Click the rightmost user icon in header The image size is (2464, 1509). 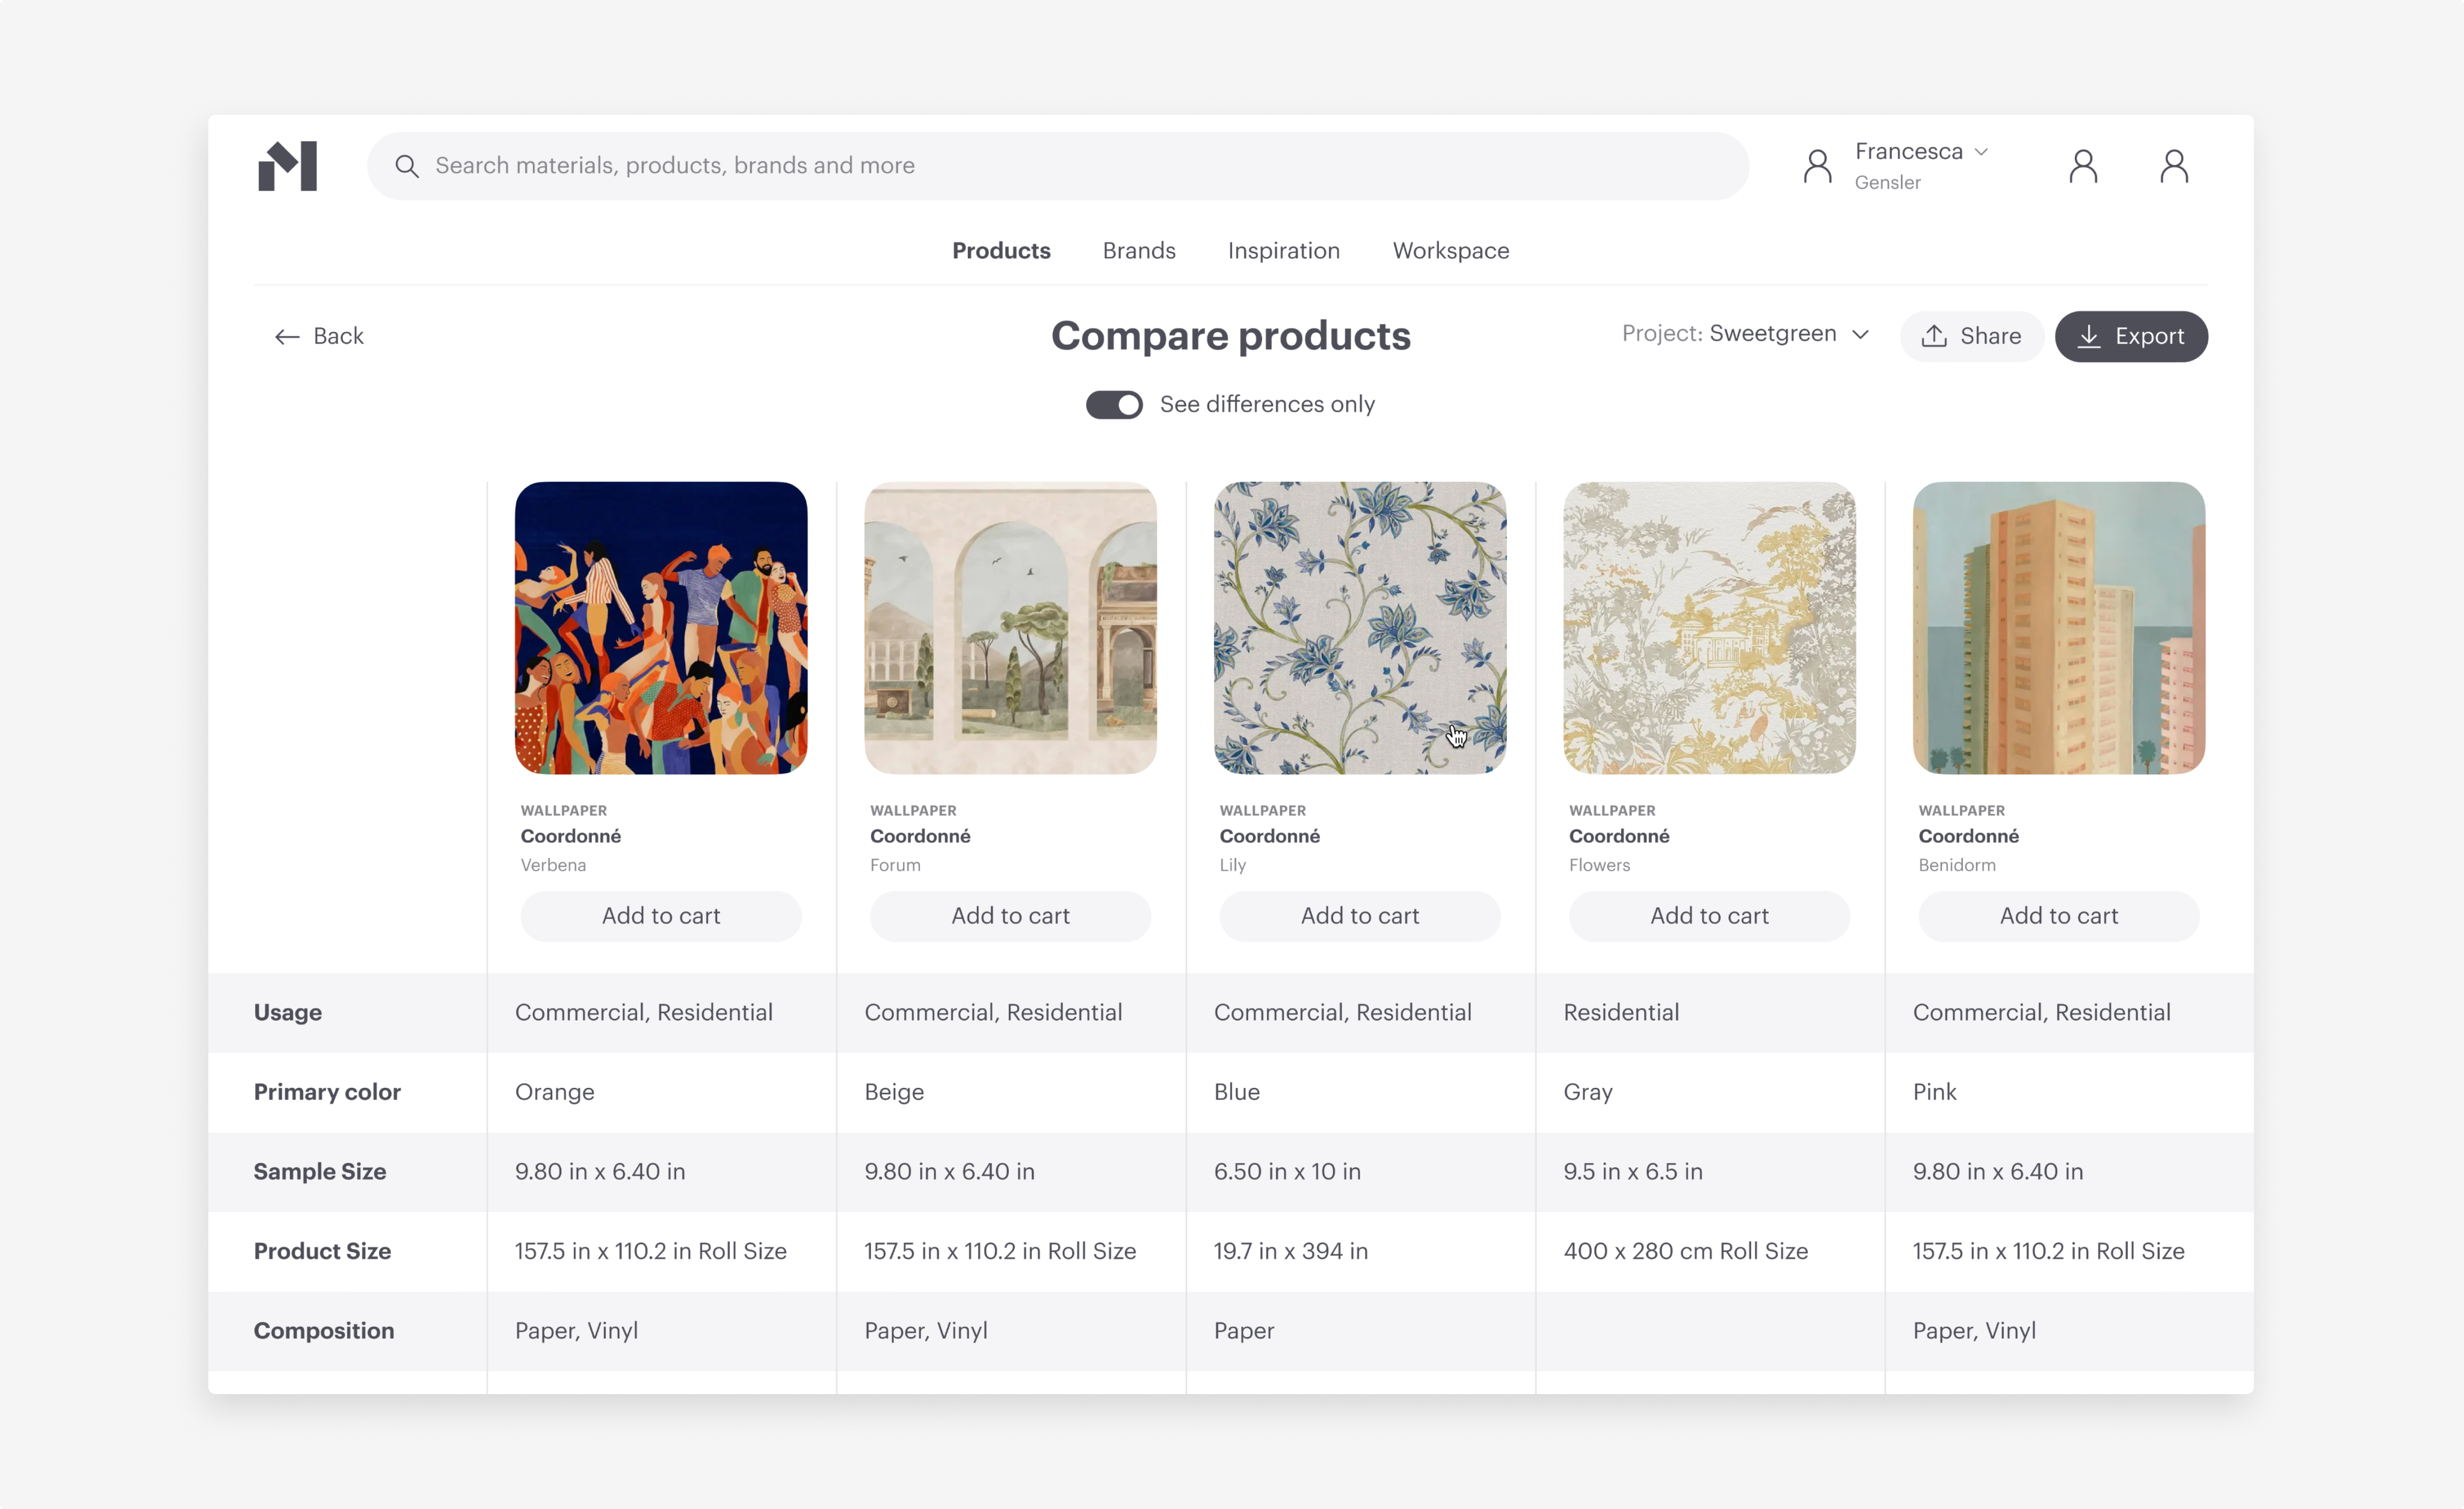point(2174,166)
